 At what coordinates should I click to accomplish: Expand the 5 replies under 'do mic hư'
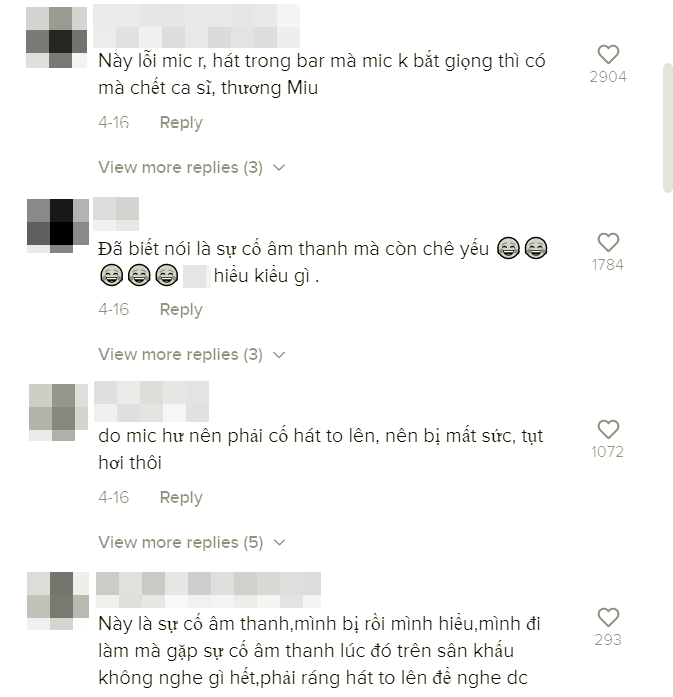tap(192, 542)
